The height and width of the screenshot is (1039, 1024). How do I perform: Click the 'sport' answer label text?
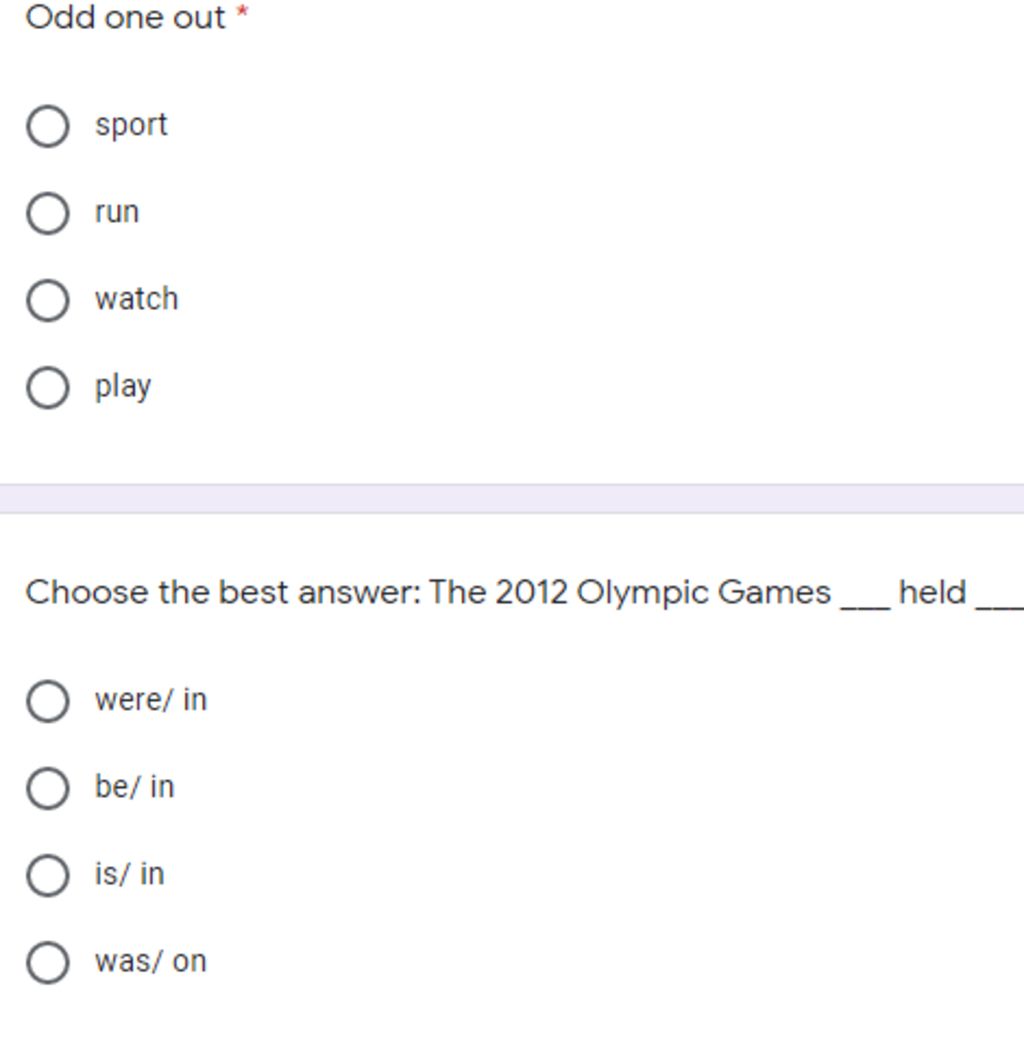(x=131, y=125)
